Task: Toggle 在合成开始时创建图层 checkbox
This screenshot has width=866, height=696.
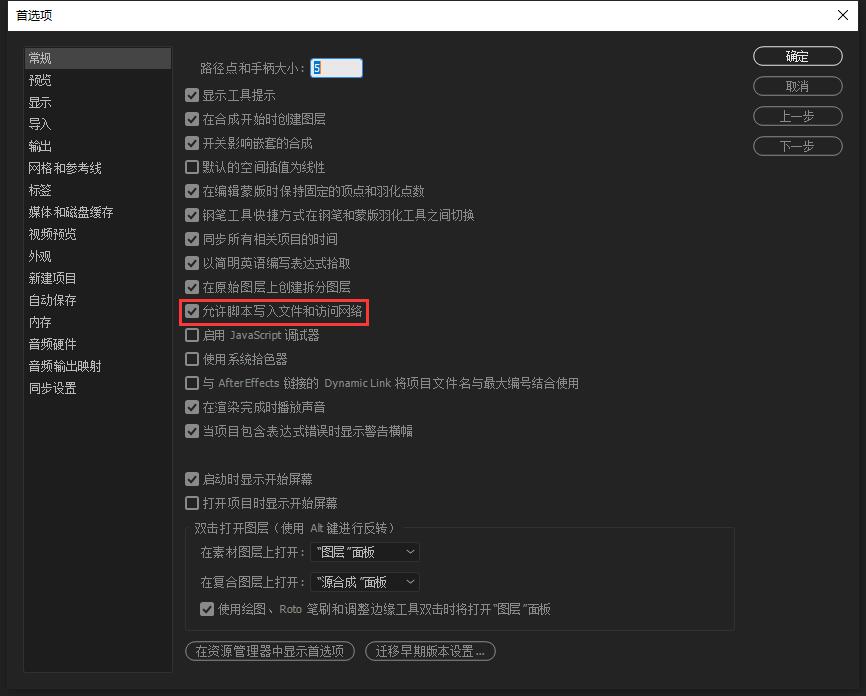Action: tap(192, 119)
